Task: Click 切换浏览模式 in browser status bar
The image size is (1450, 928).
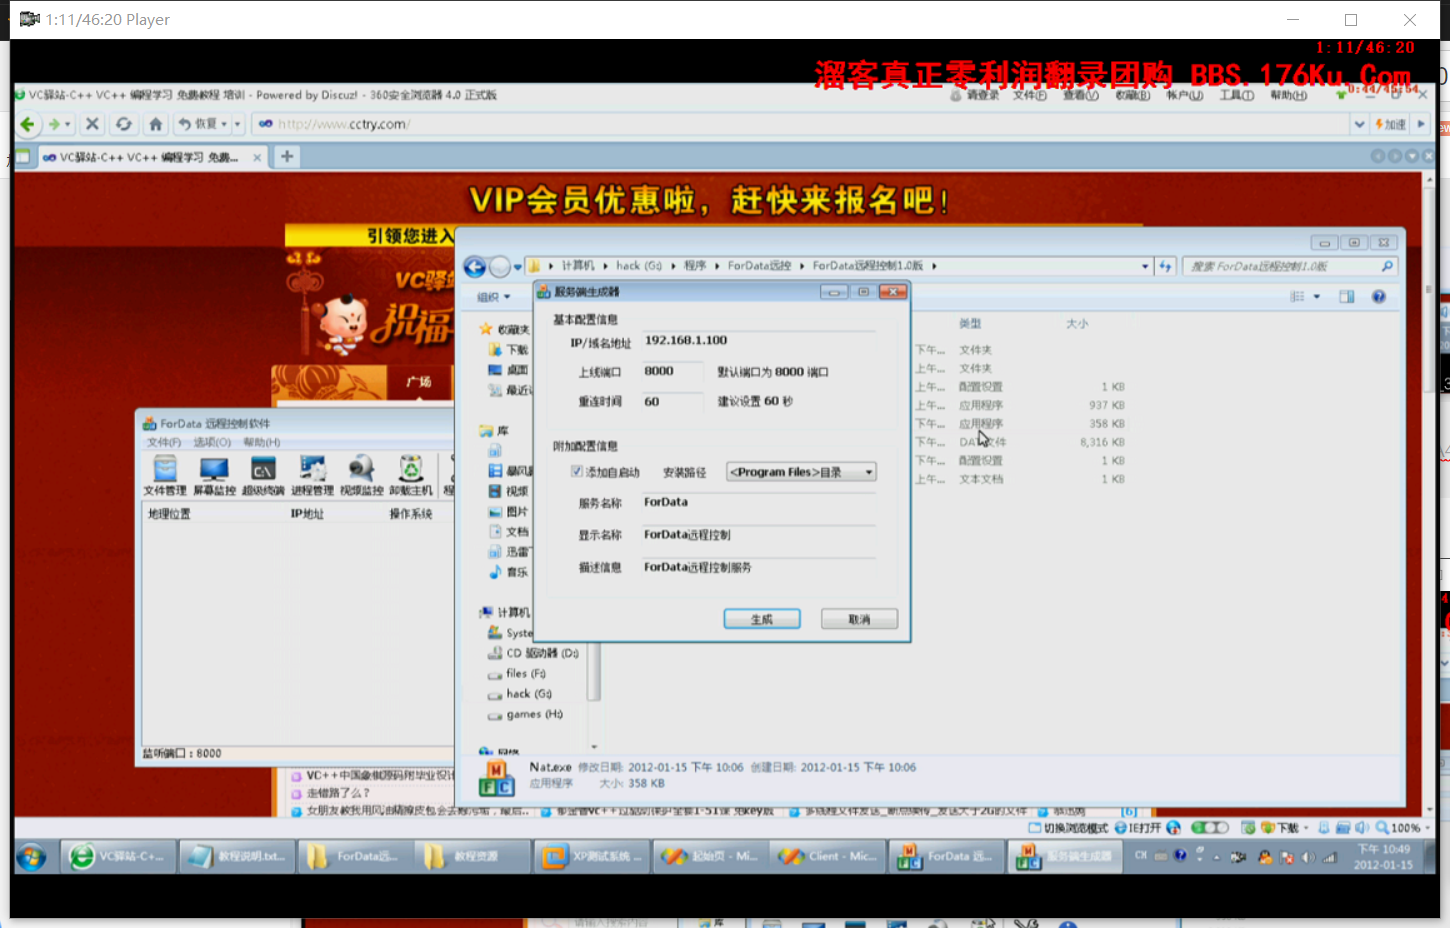Action: pyautogui.click(x=1067, y=828)
